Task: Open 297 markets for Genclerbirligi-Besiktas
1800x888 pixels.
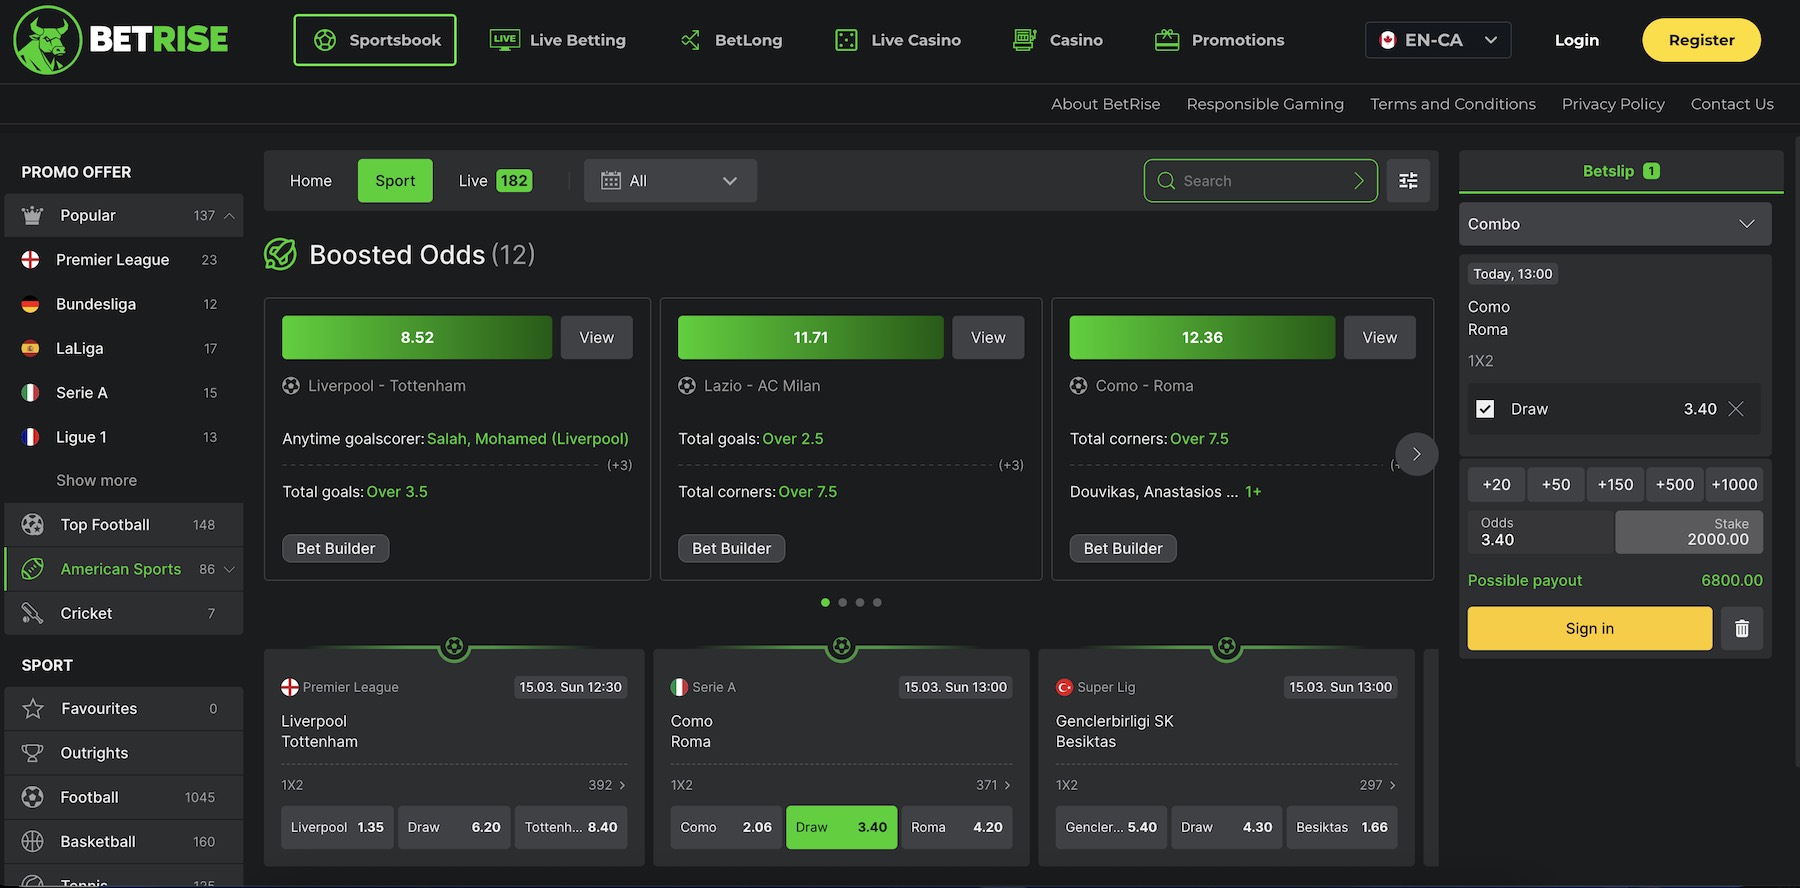Action: click(x=1378, y=785)
